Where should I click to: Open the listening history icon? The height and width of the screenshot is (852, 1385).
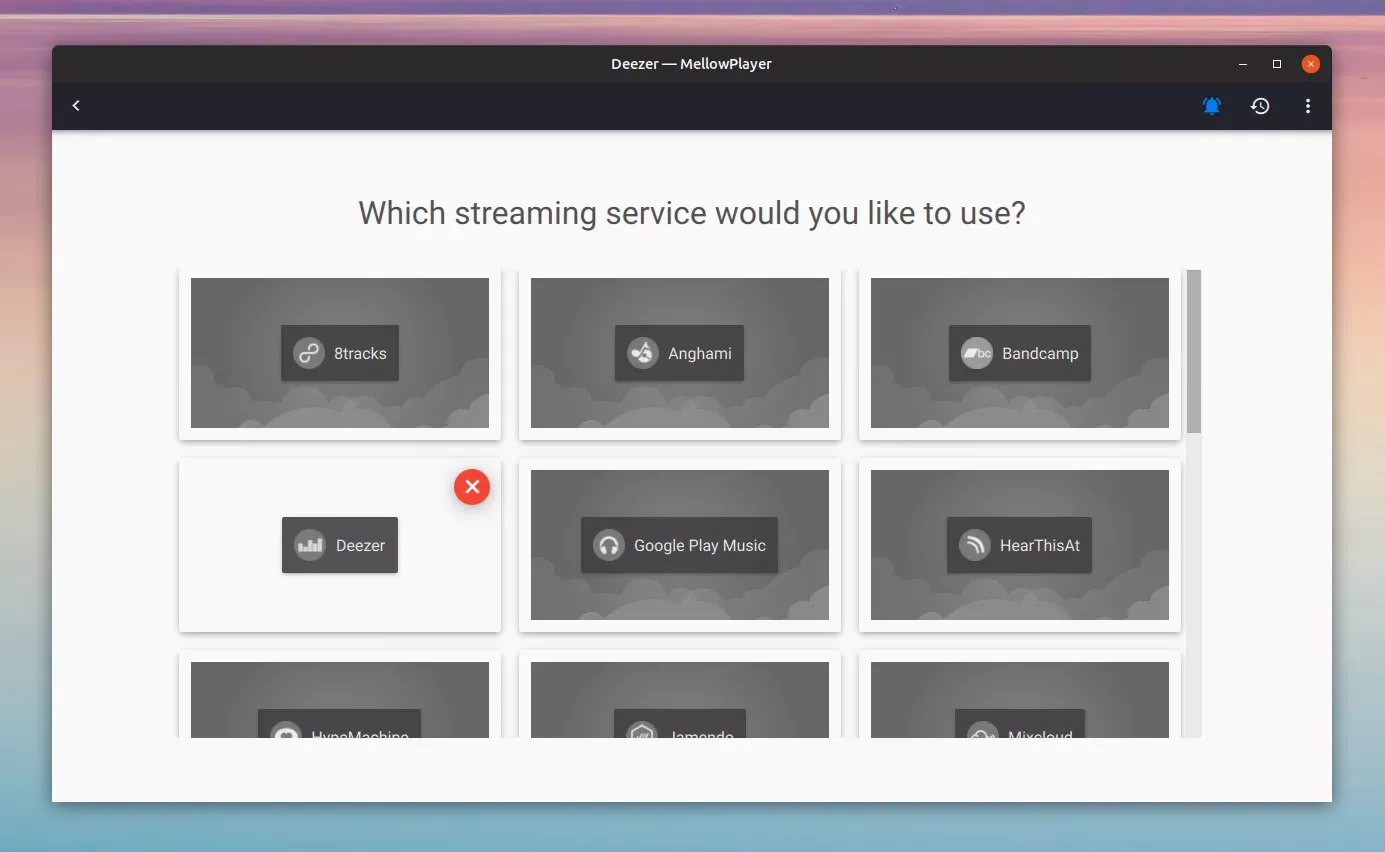1260,106
